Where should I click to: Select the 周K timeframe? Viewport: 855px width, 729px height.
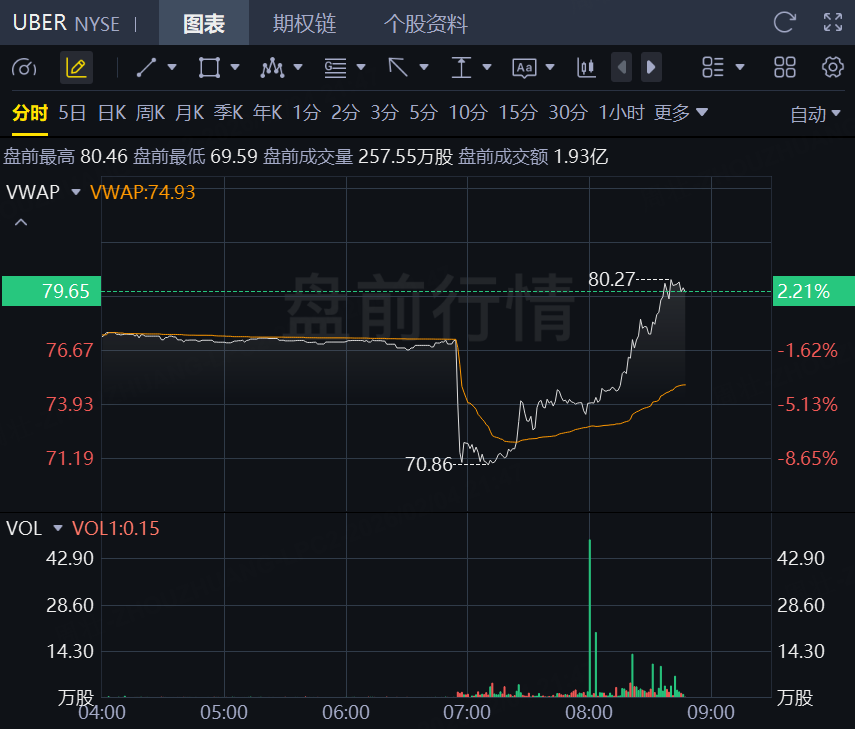[150, 113]
